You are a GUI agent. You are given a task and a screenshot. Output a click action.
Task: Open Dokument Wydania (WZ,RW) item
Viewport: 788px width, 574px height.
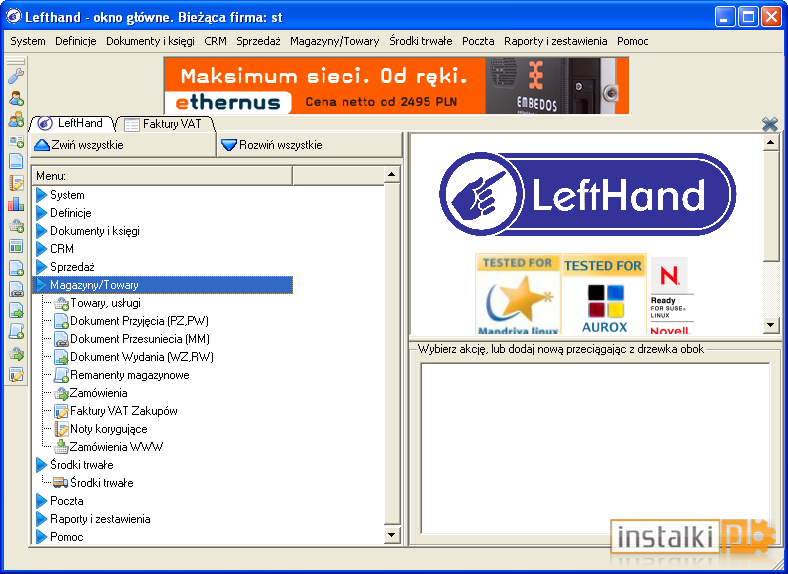pos(142,357)
